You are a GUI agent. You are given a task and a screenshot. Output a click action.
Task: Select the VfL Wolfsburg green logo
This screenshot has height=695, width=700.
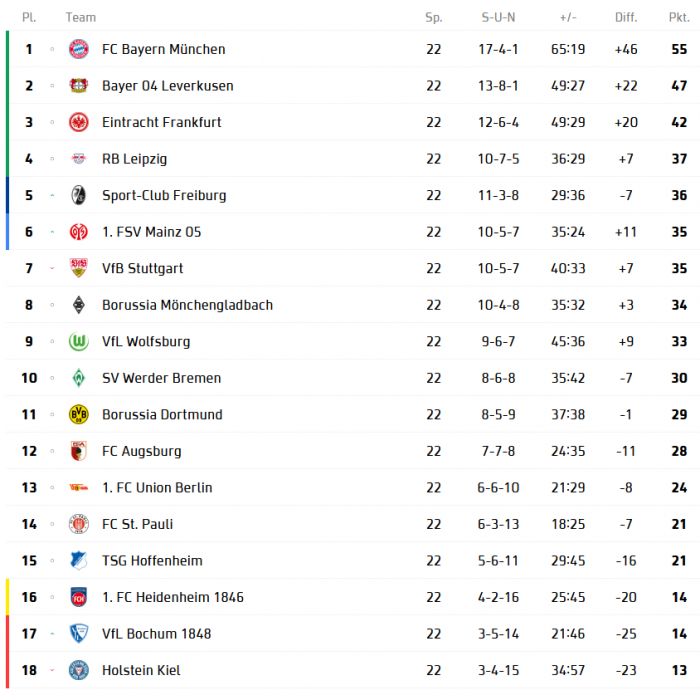79,341
